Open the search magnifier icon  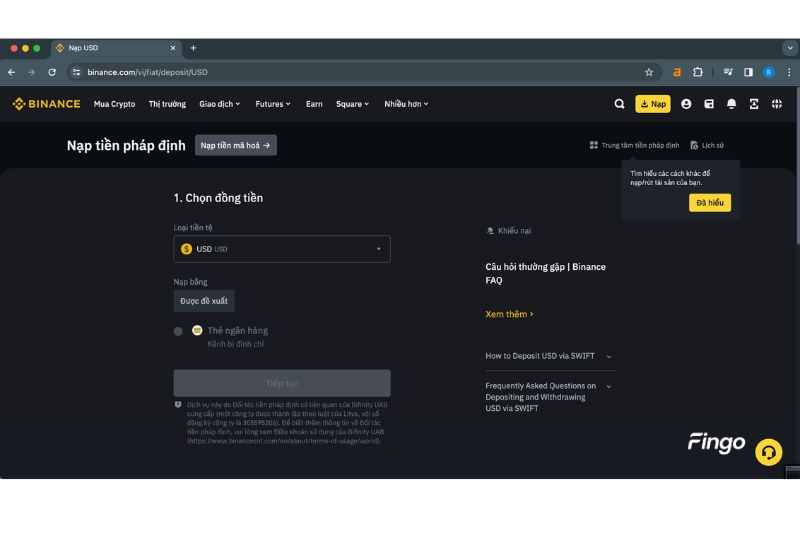619,104
